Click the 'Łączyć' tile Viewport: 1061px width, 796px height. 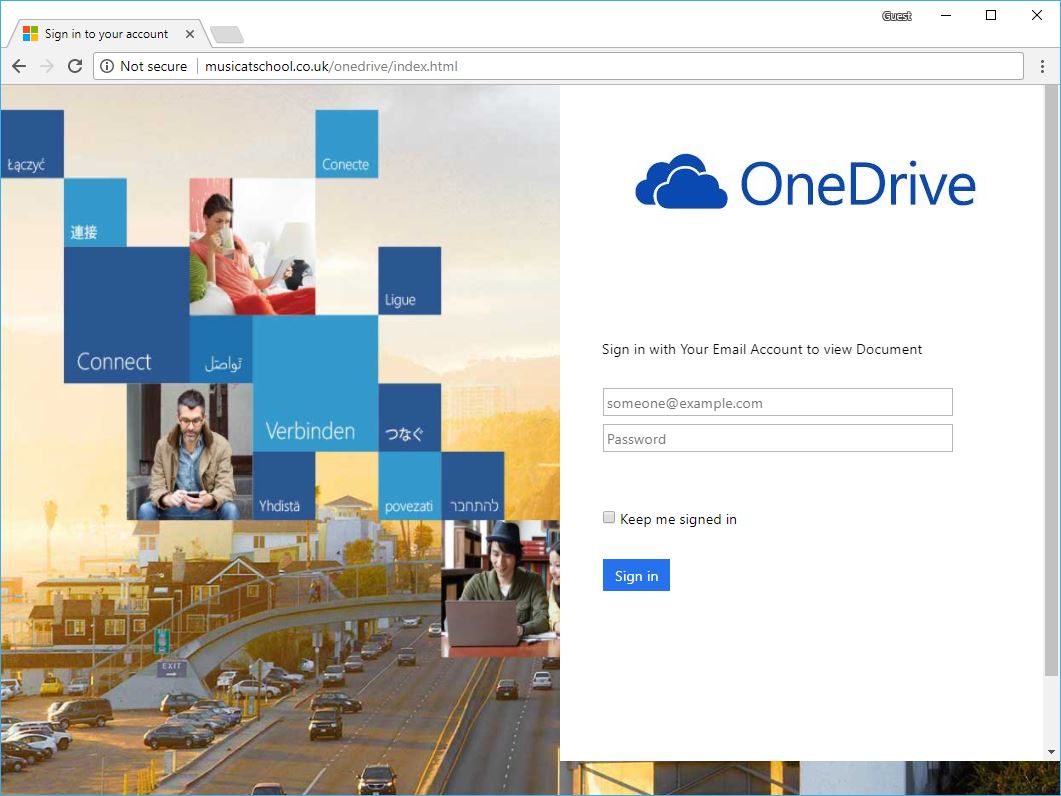pyautogui.click(x=32, y=144)
